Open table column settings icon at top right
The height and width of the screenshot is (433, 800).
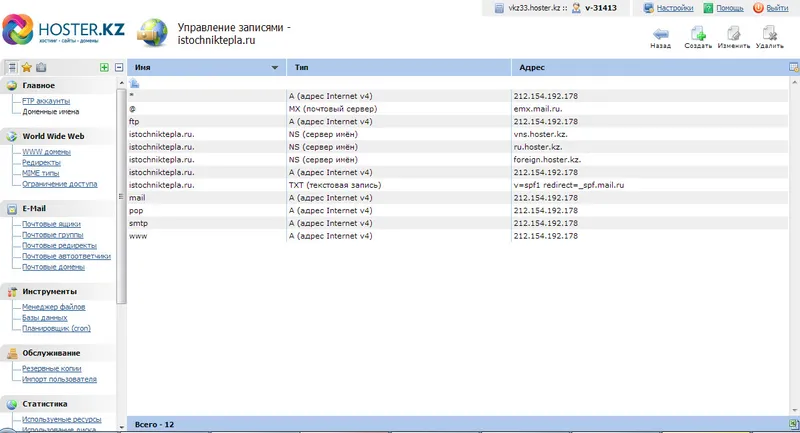793,67
